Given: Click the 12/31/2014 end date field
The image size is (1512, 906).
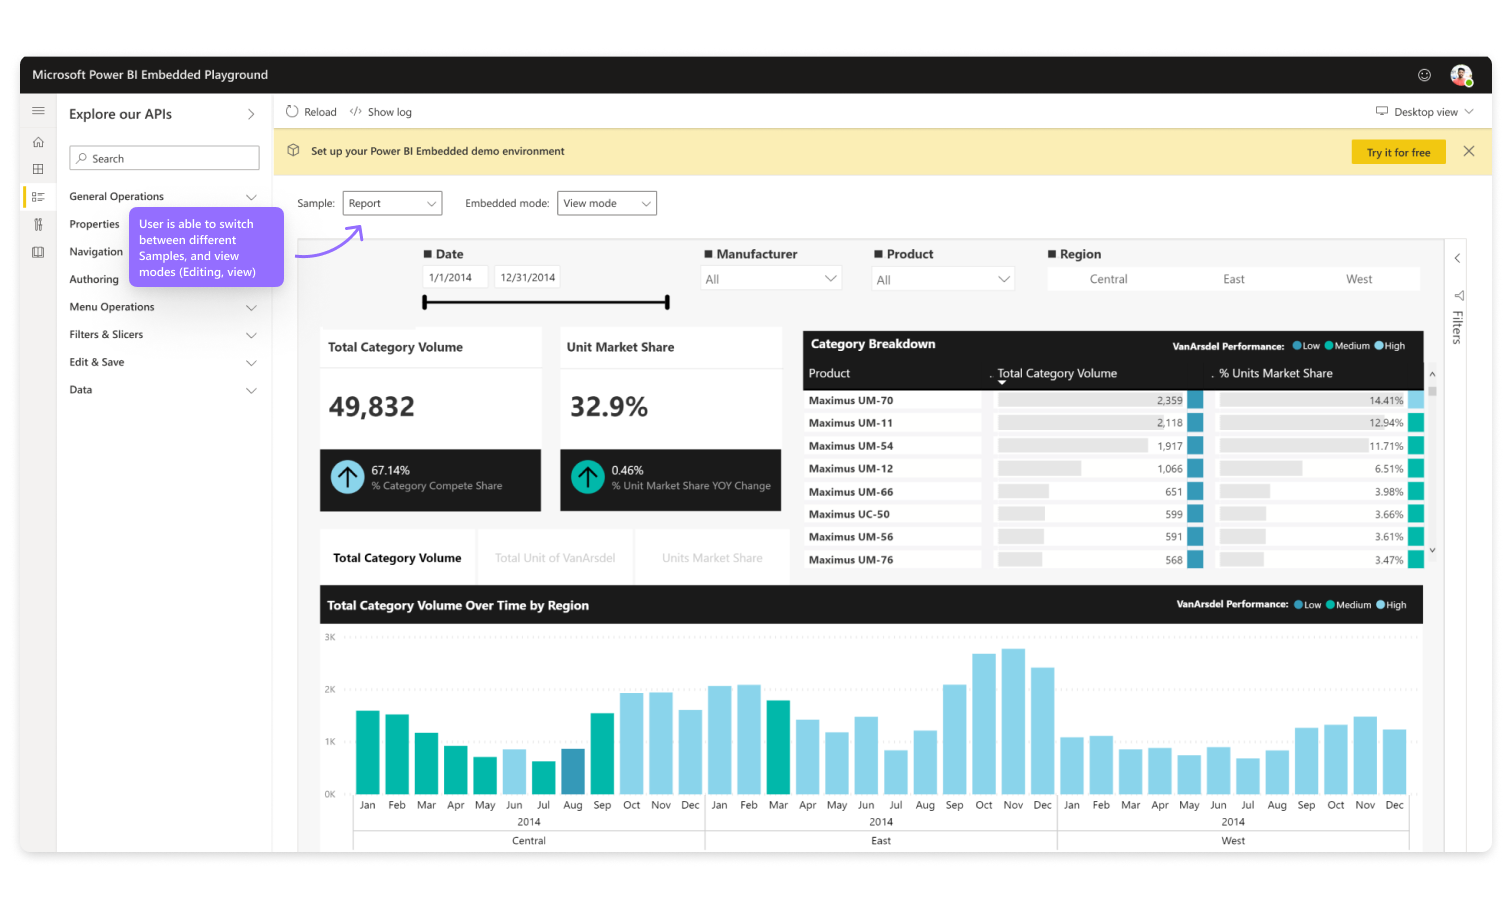Looking at the screenshot, I should pos(527,277).
